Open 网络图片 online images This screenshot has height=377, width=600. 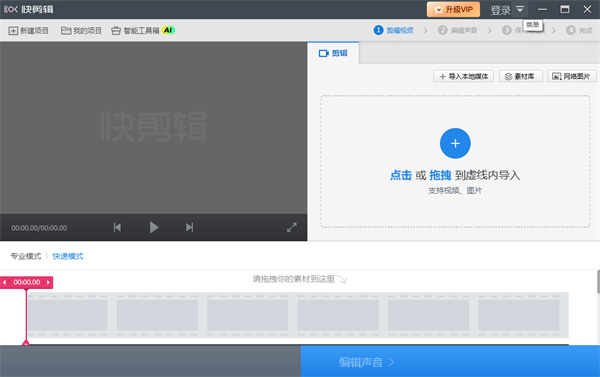coord(571,77)
